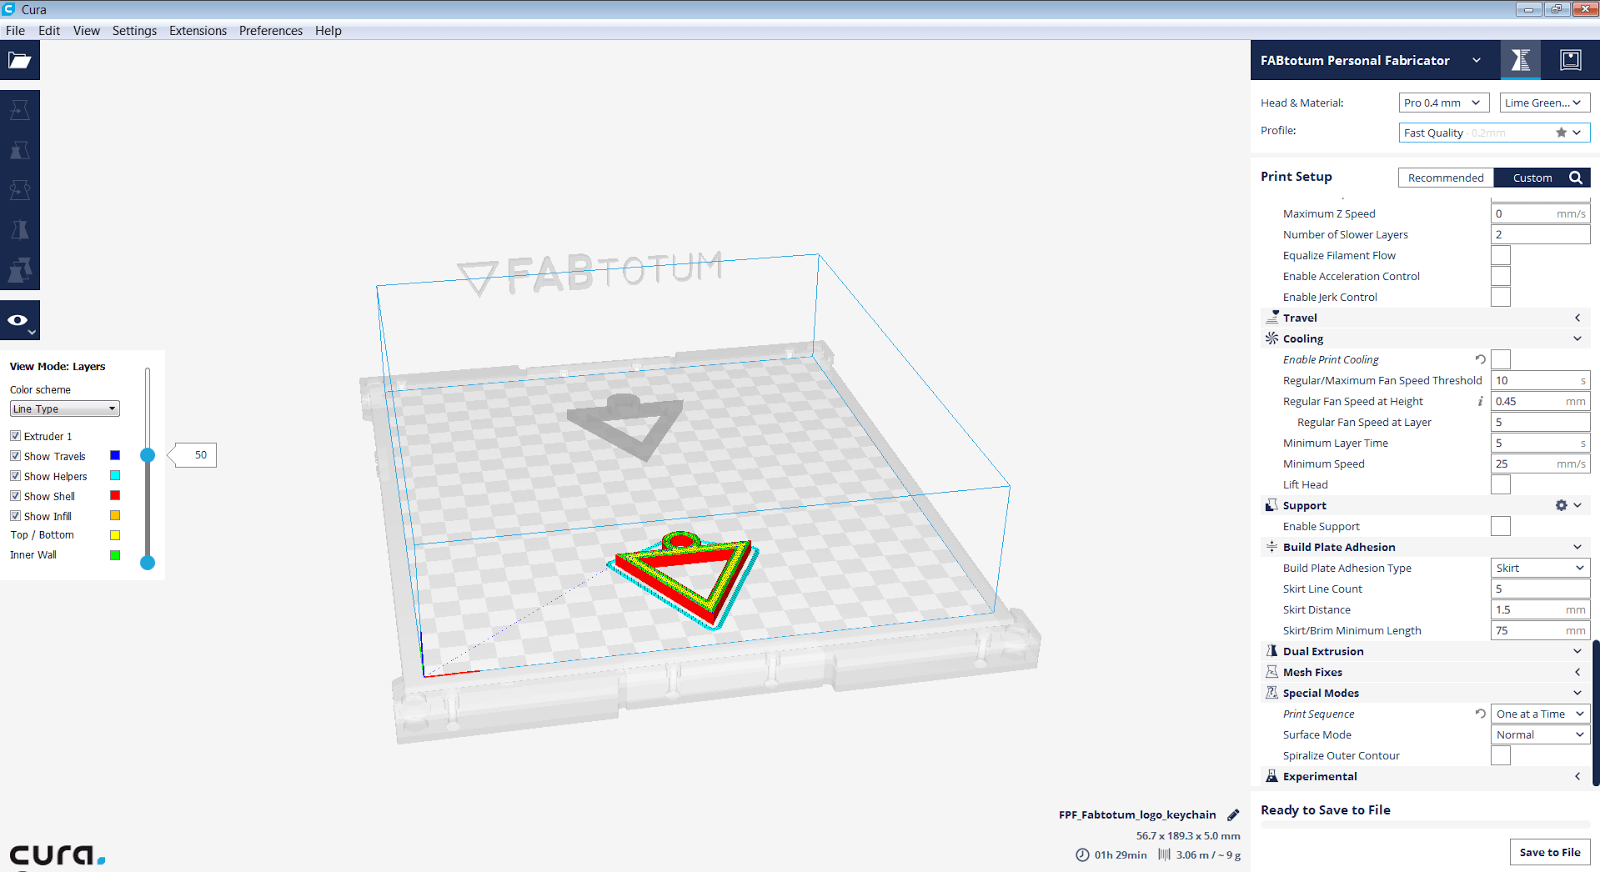Open the FABtotum Personal Fabricator printer dropdown

pyautogui.click(x=1371, y=60)
